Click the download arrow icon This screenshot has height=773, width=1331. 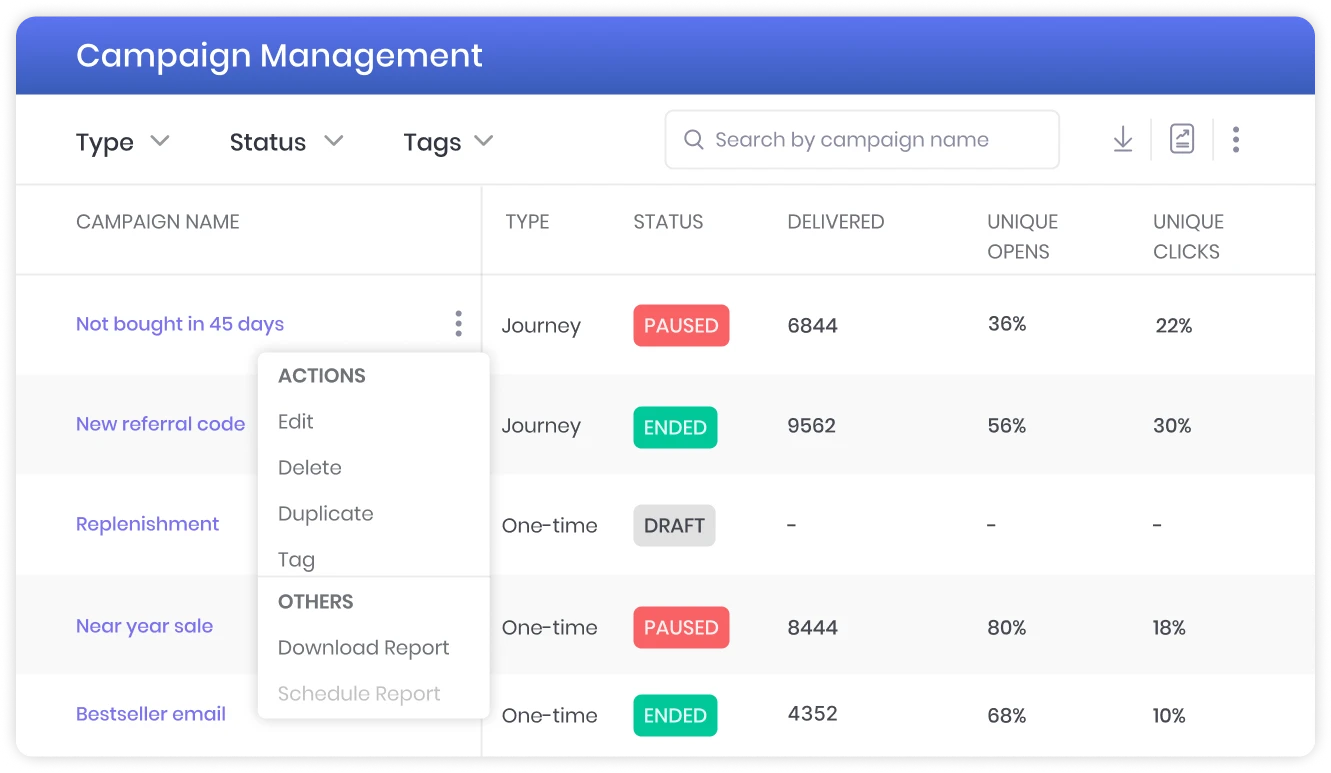1123,139
